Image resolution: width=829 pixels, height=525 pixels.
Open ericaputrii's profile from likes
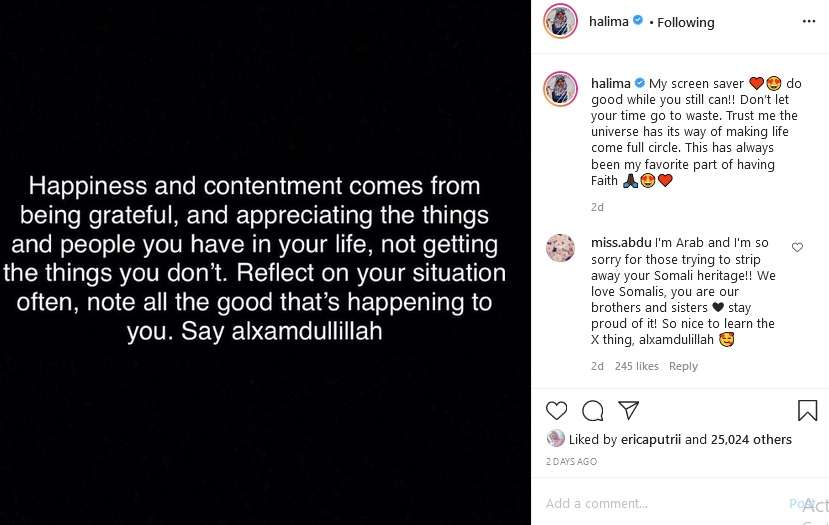click(x=651, y=439)
